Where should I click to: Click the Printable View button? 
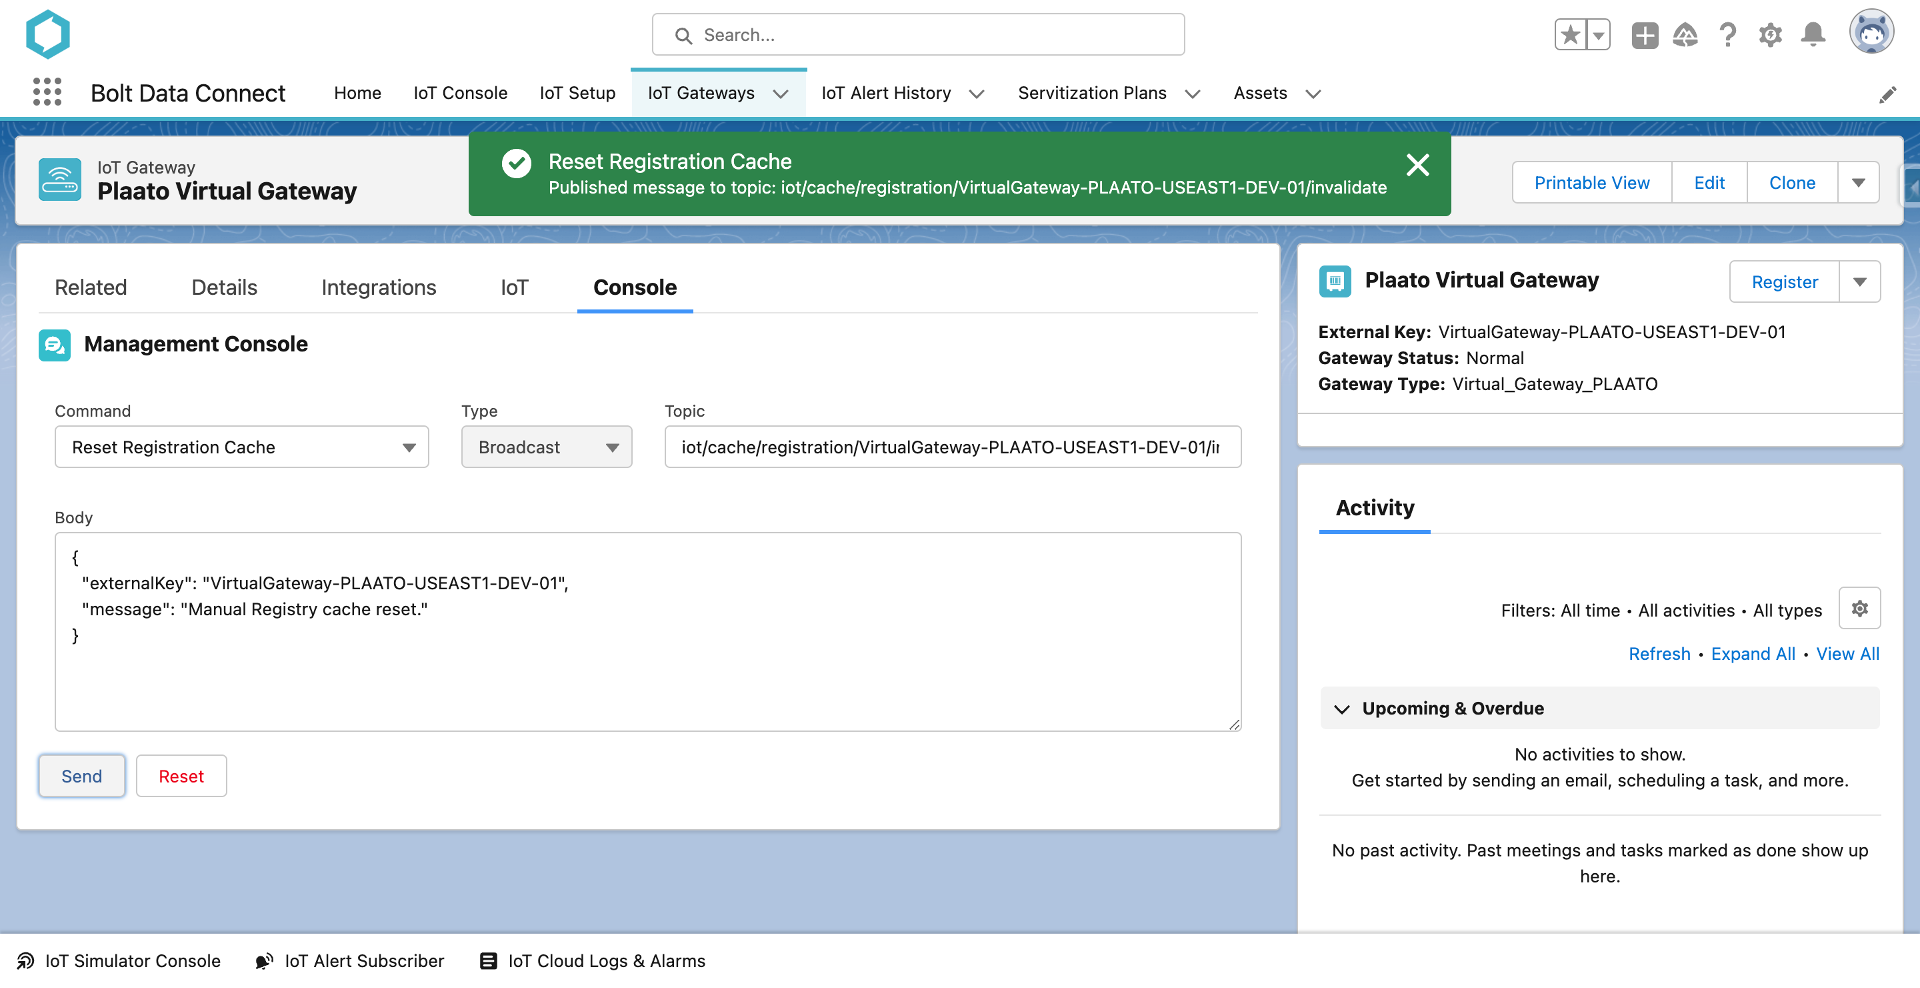(x=1592, y=183)
